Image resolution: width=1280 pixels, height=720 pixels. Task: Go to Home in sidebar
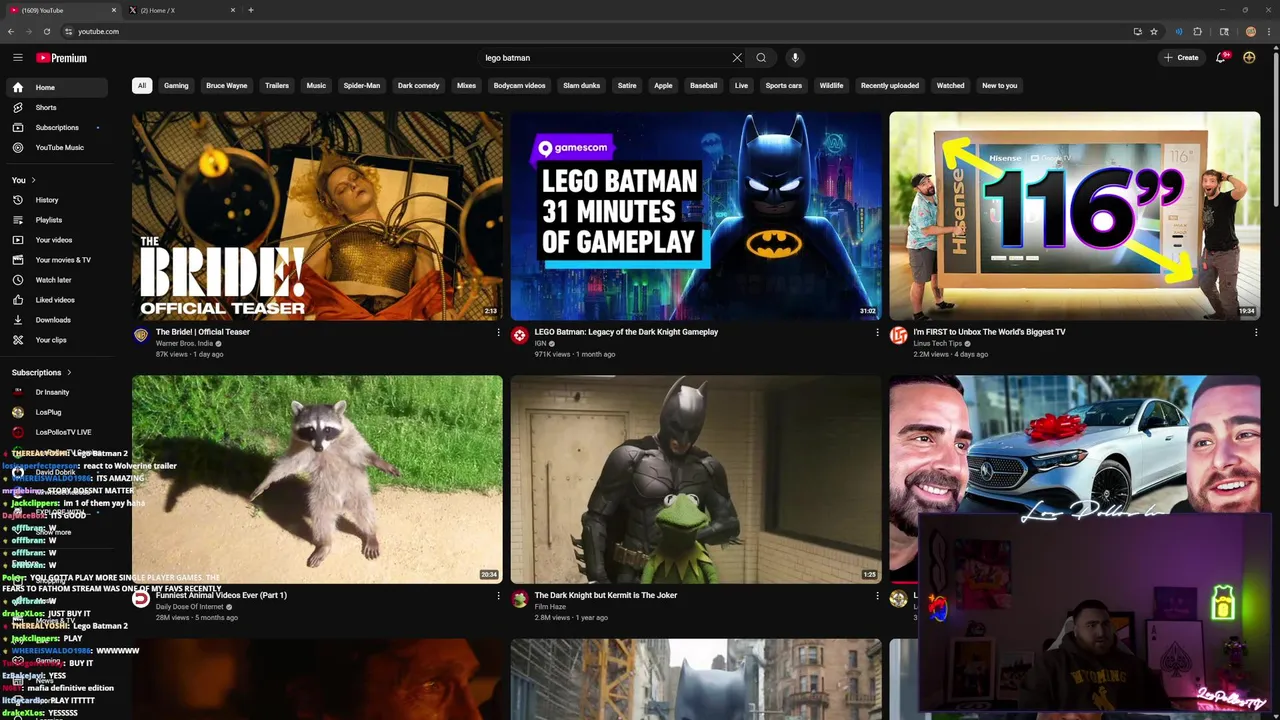coord(56,87)
